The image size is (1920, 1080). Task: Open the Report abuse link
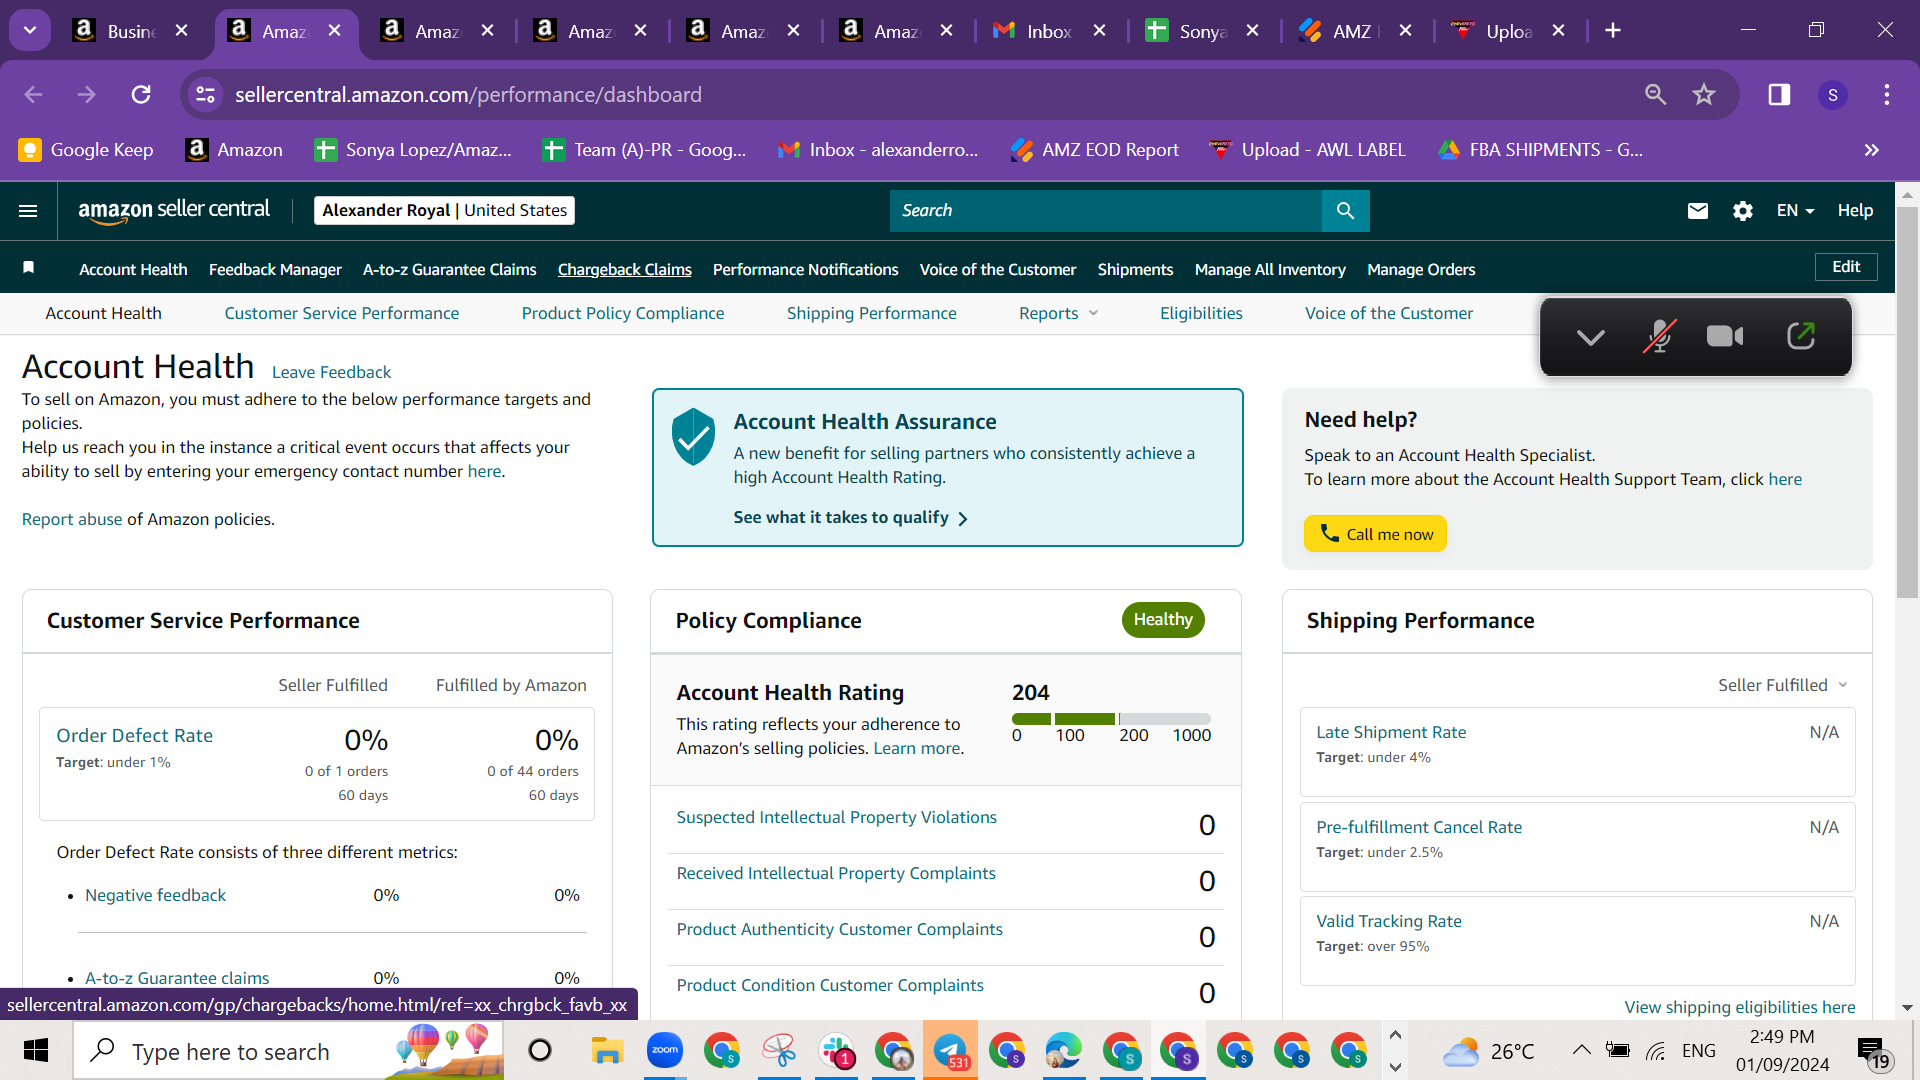(x=72, y=520)
